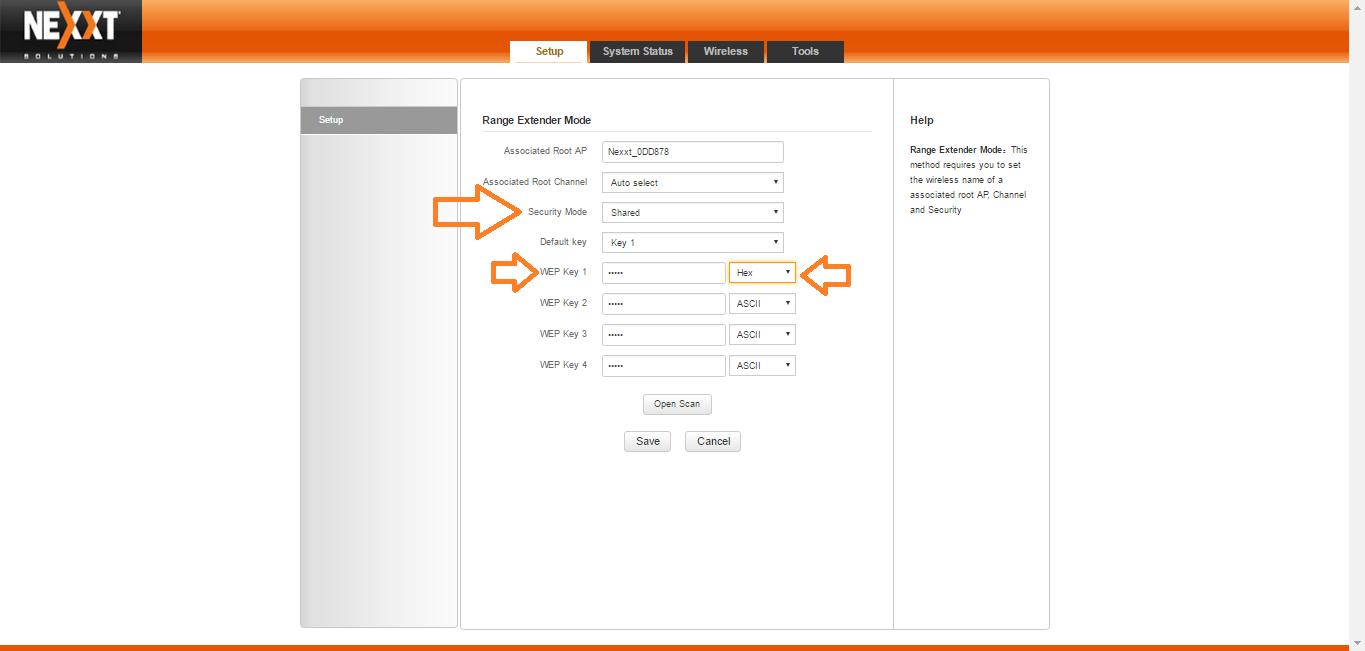Change WEP Key 1 format from Hex

pyautogui.click(x=762, y=273)
